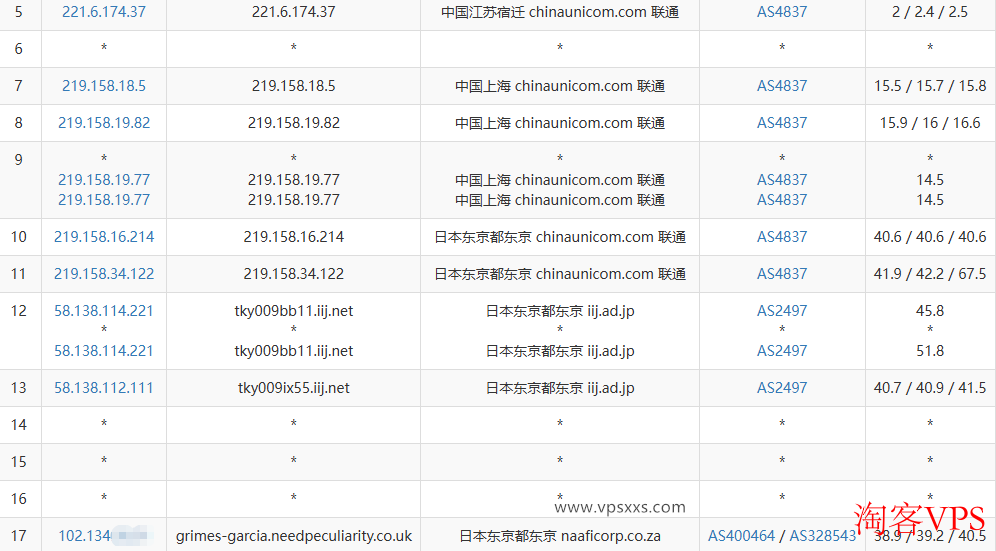
Task: Click the blue 221.6.174.37 IP link
Action: coord(104,12)
